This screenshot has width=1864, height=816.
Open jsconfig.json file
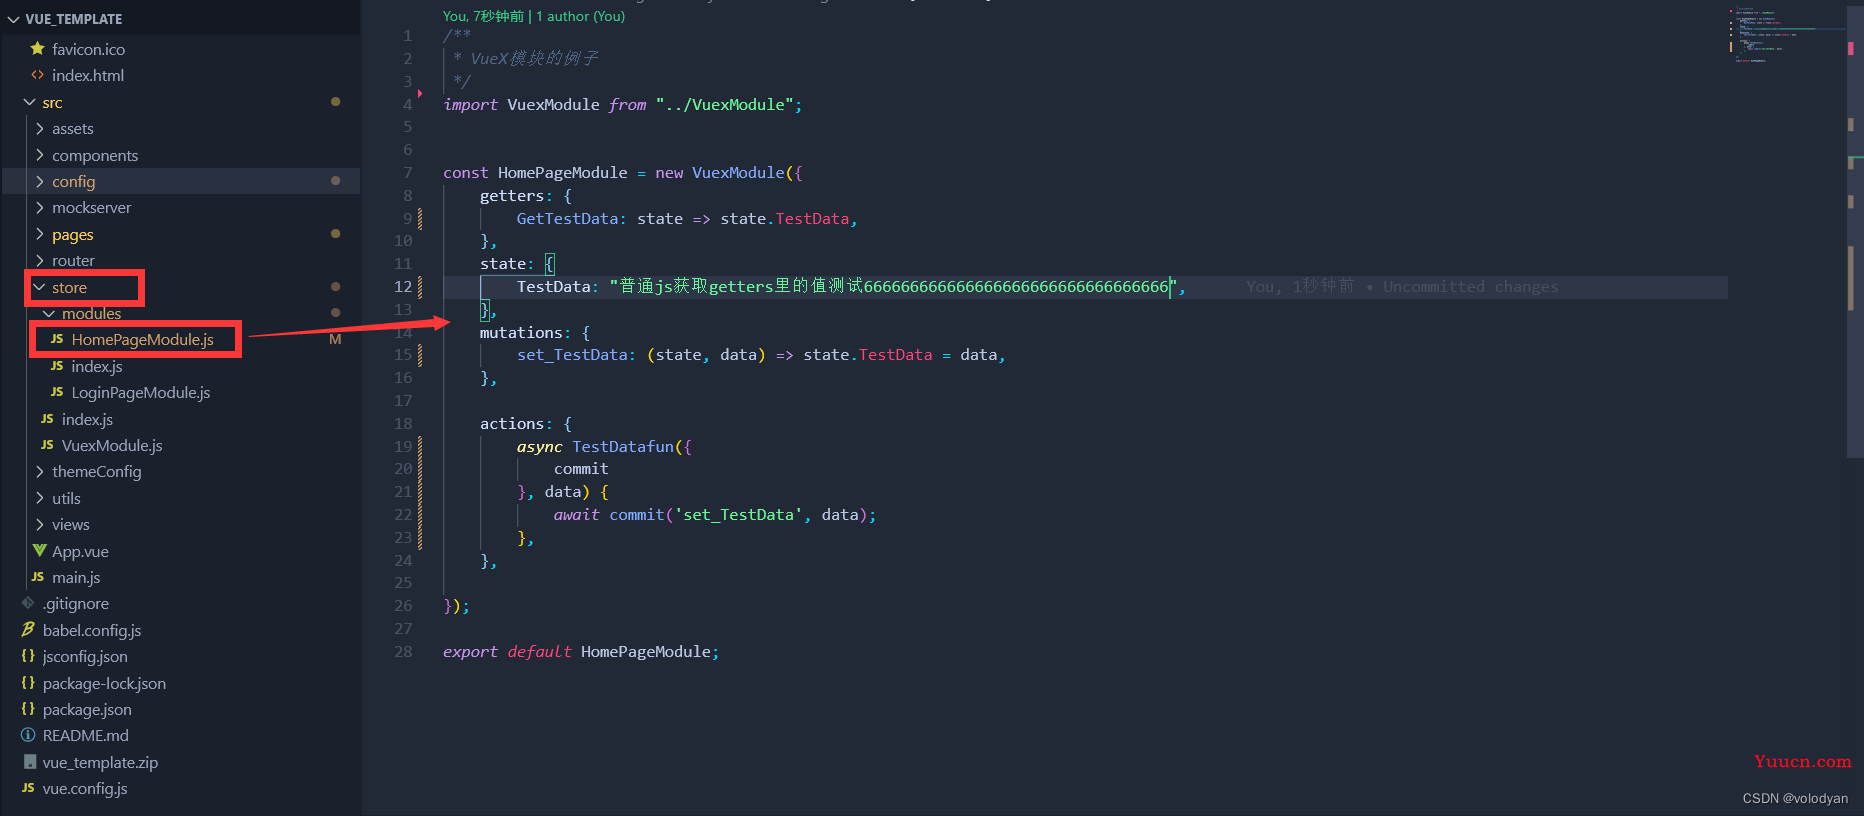coord(85,656)
